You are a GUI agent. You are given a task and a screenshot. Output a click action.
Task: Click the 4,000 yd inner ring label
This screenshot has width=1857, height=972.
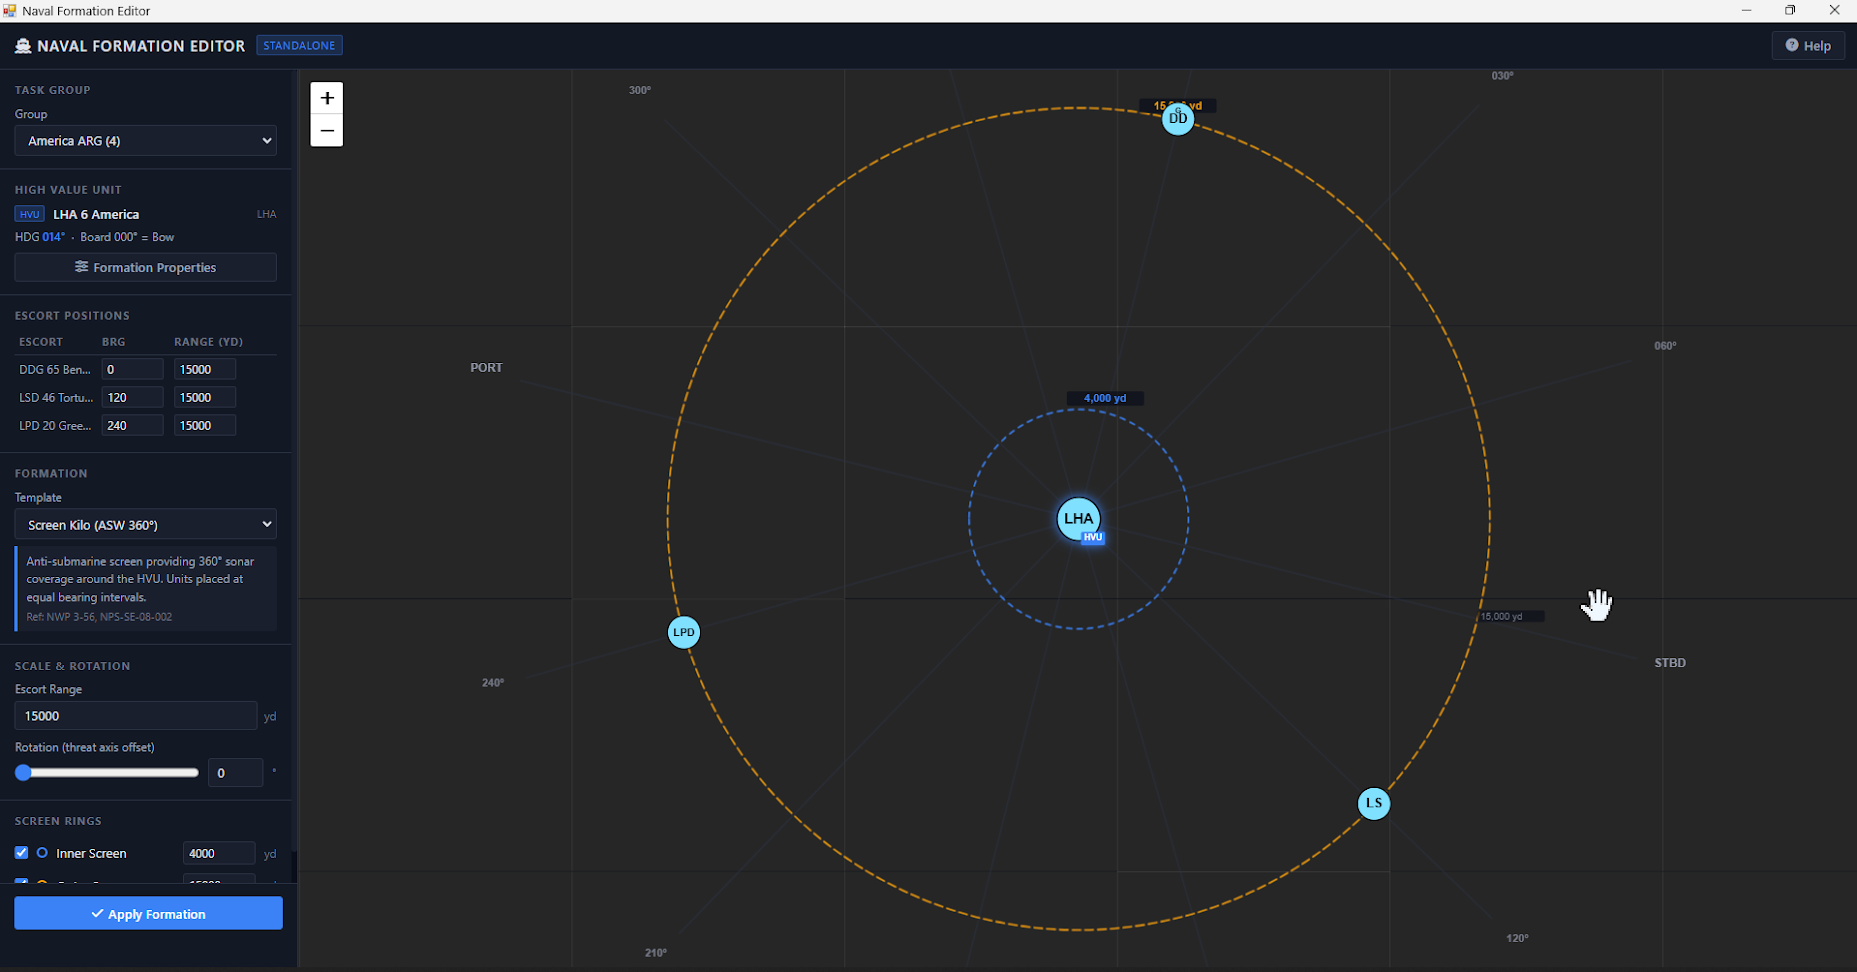coord(1105,398)
